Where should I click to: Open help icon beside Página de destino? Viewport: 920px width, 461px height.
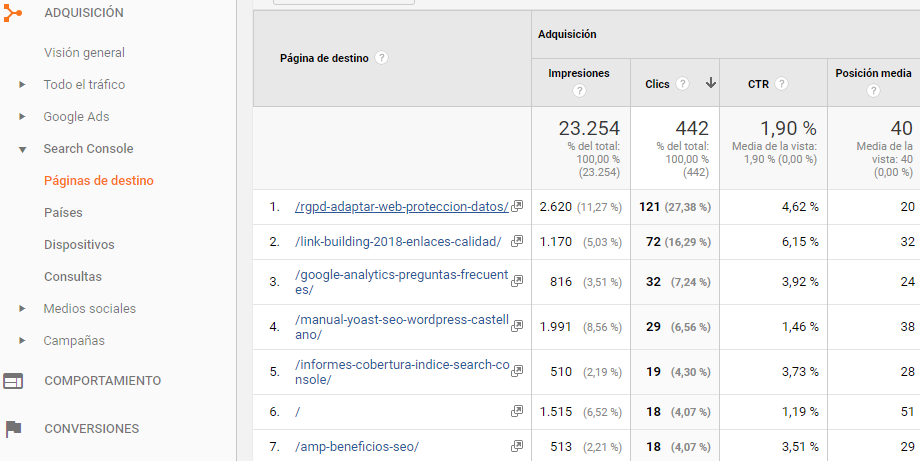(x=381, y=58)
